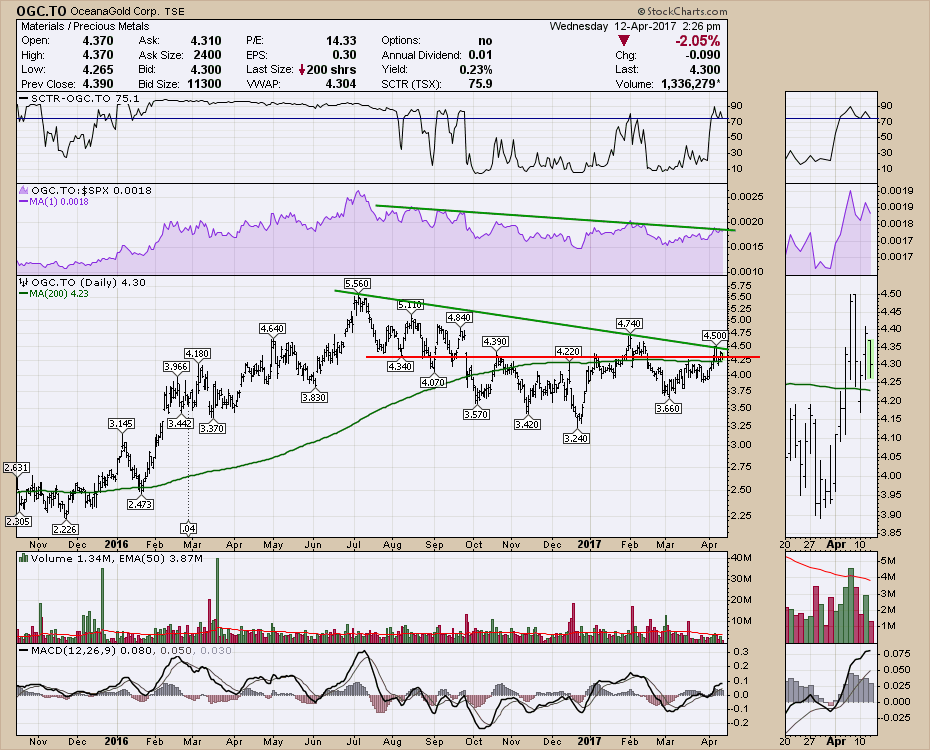Click the VWAP value 4.304
This screenshot has width=930, height=750.
(x=341, y=84)
